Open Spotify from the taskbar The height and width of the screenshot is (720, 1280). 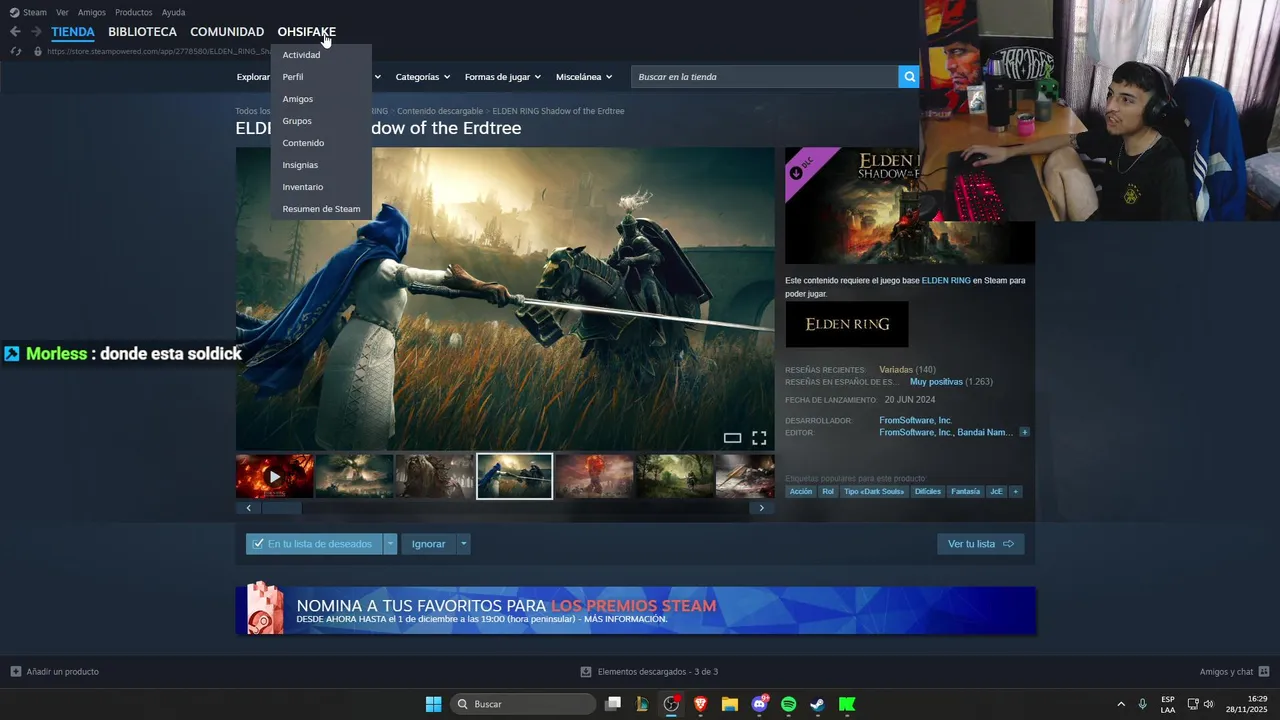788,704
